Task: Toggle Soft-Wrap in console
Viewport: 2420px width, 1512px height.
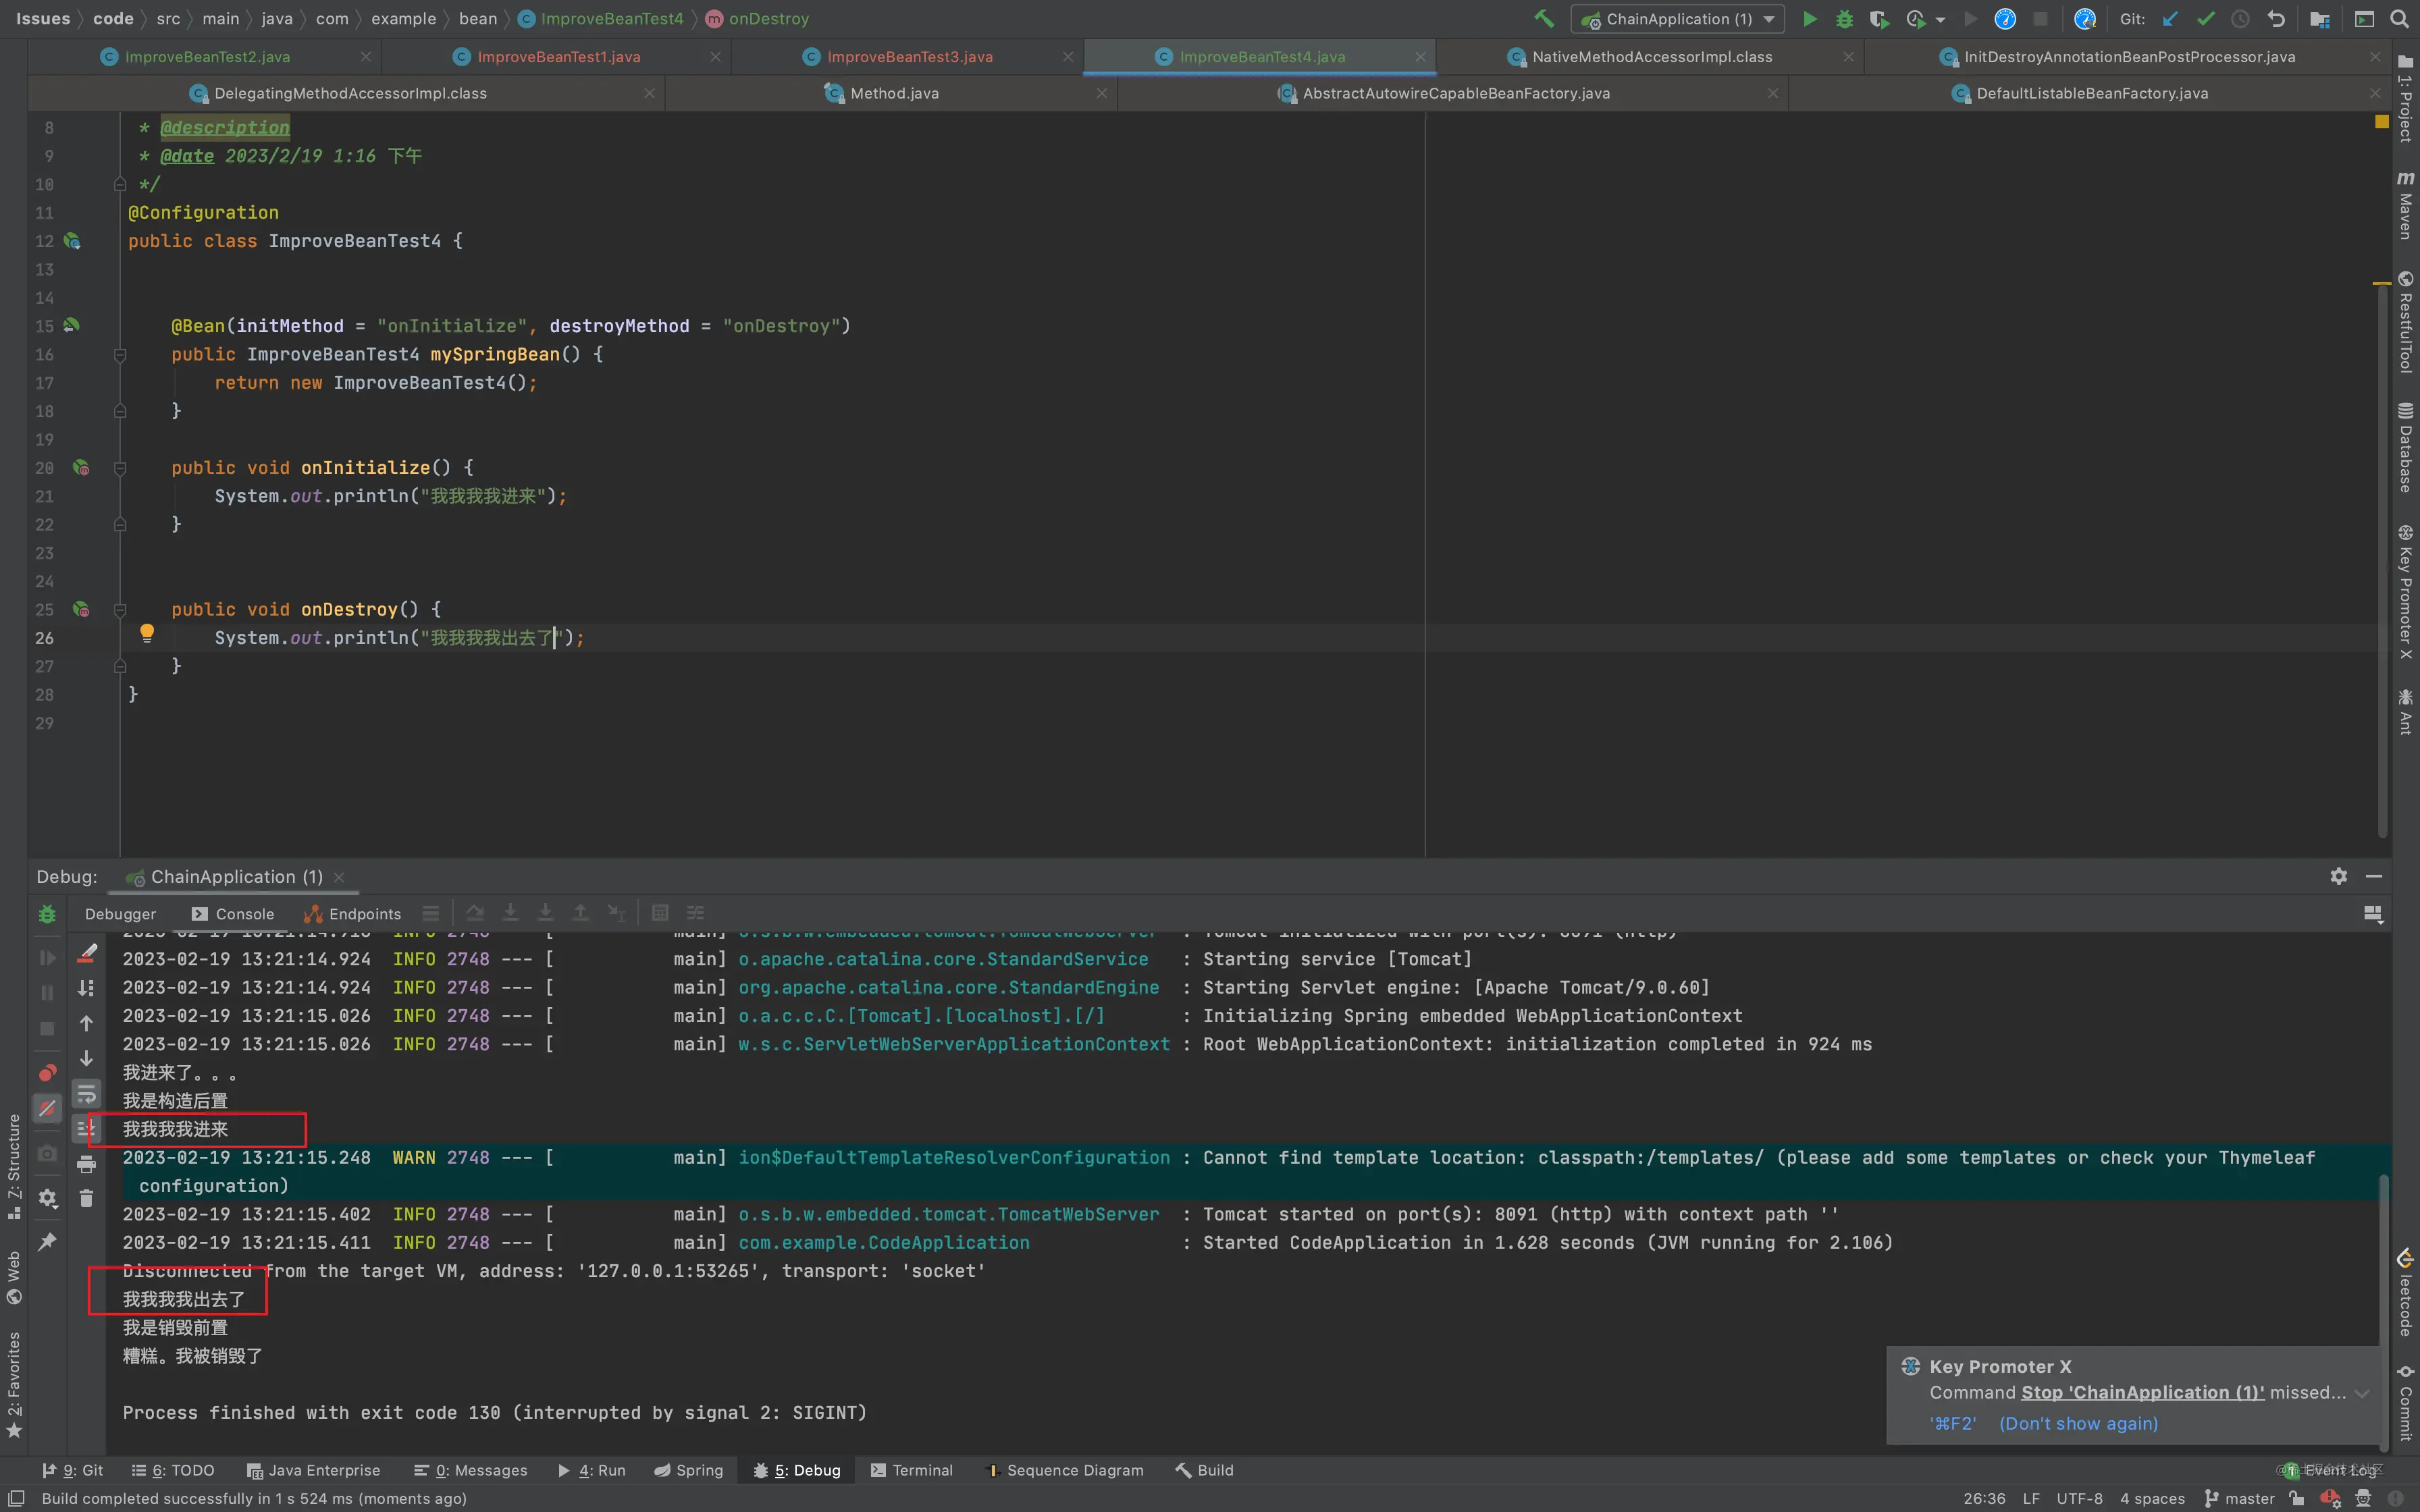Action: tap(87, 1094)
